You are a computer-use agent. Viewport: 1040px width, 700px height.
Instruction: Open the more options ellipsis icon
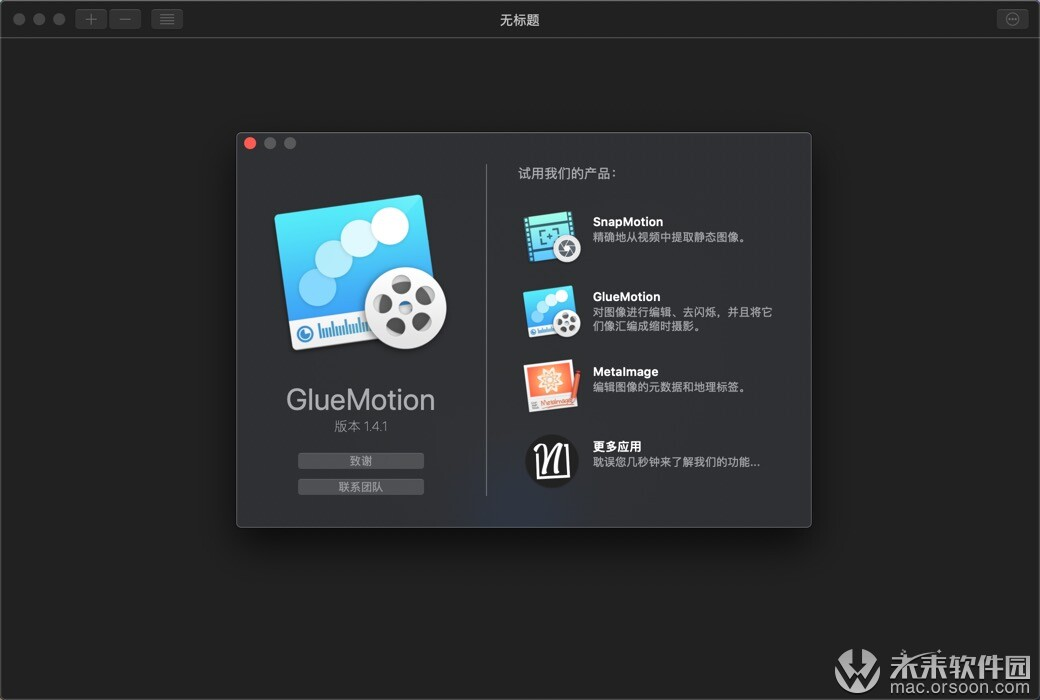pos(1012,19)
